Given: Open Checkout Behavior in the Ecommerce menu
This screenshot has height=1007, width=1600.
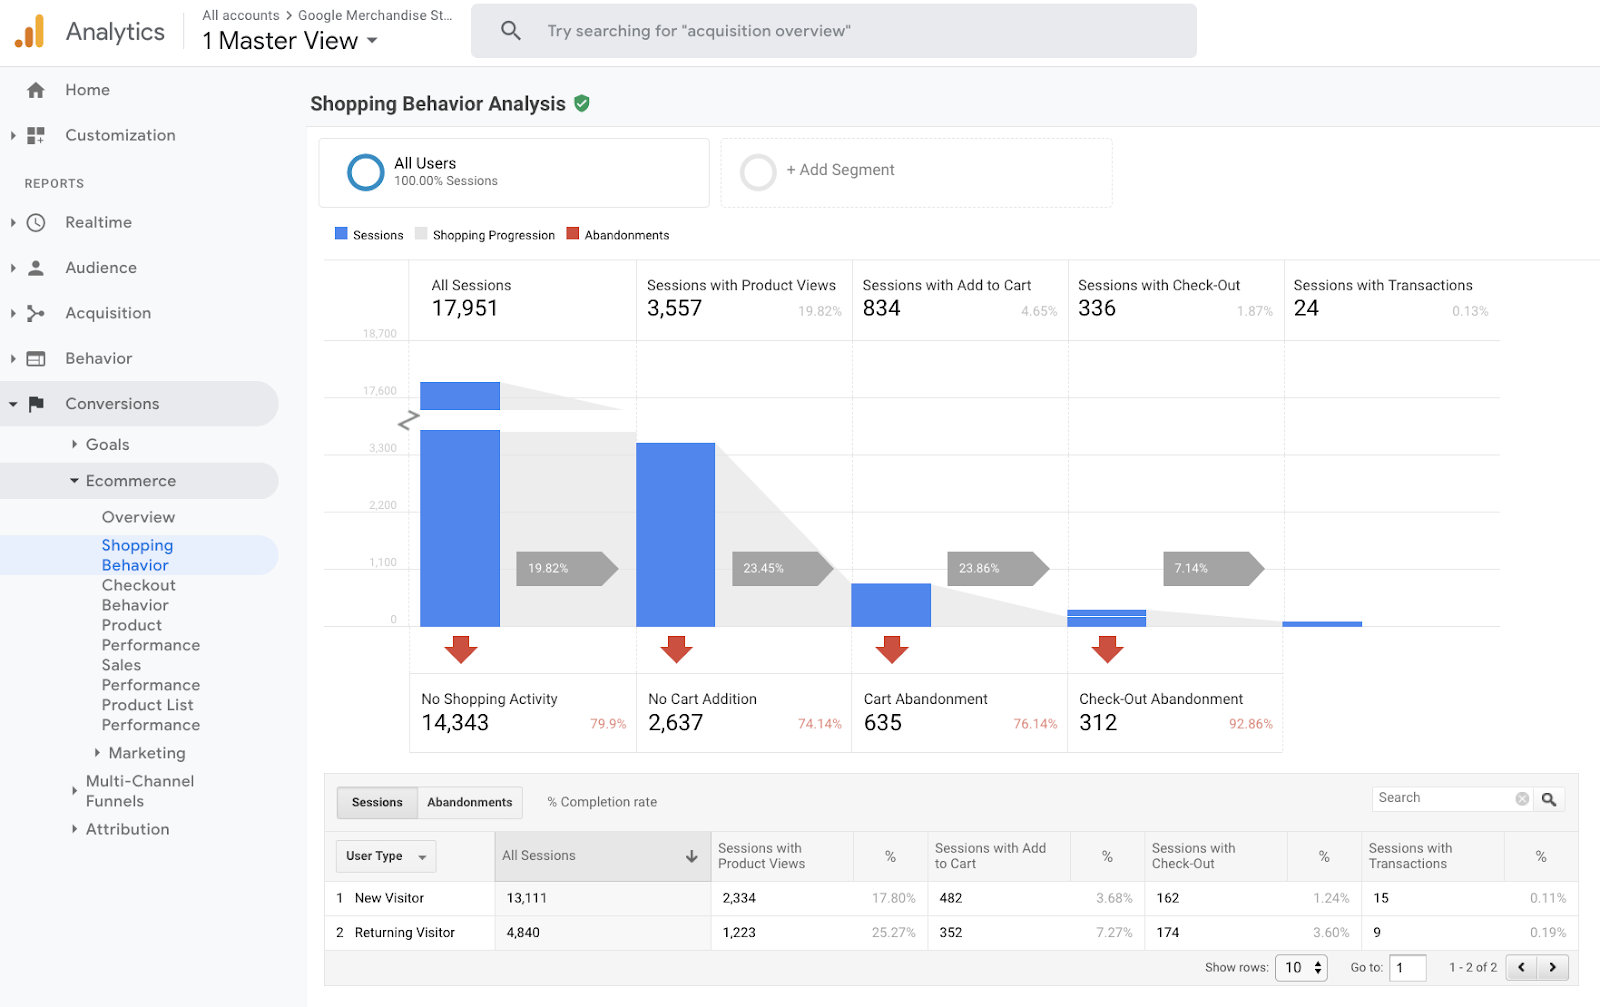Looking at the screenshot, I should (139, 594).
